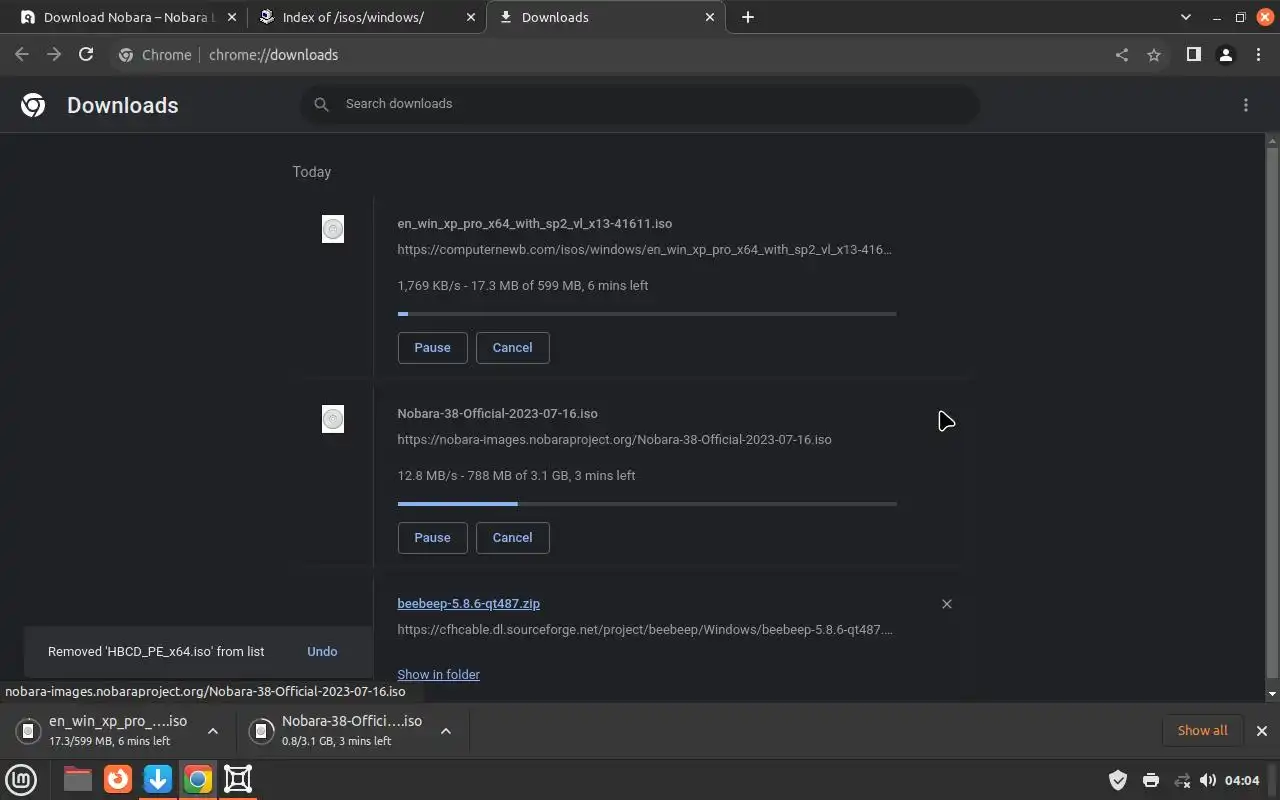Click the computernewb.com source URL
The width and height of the screenshot is (1280, 800).
click(645, 250)
